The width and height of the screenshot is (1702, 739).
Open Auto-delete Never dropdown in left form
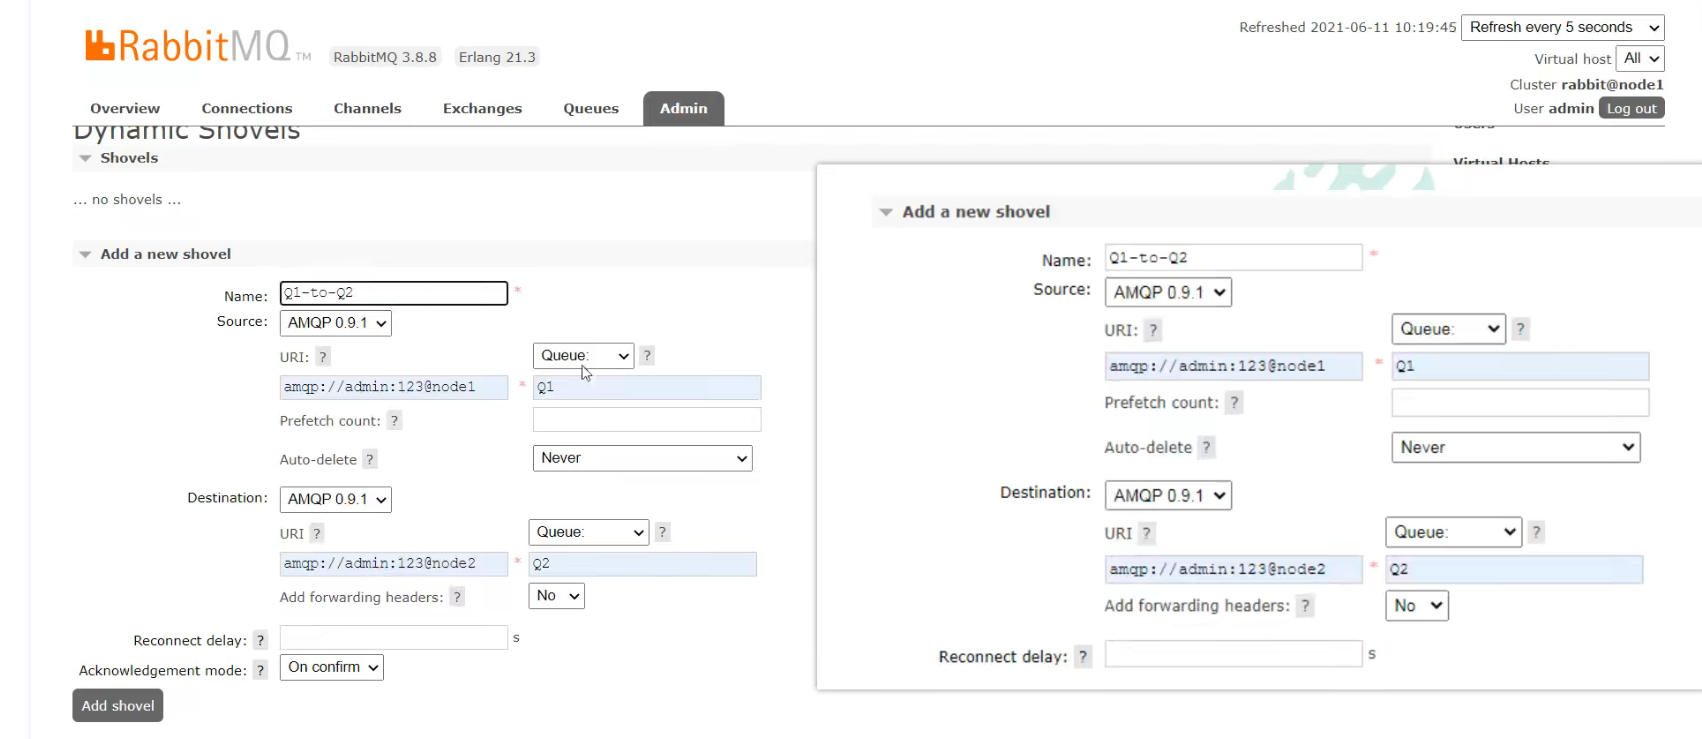tap(642, 458)
